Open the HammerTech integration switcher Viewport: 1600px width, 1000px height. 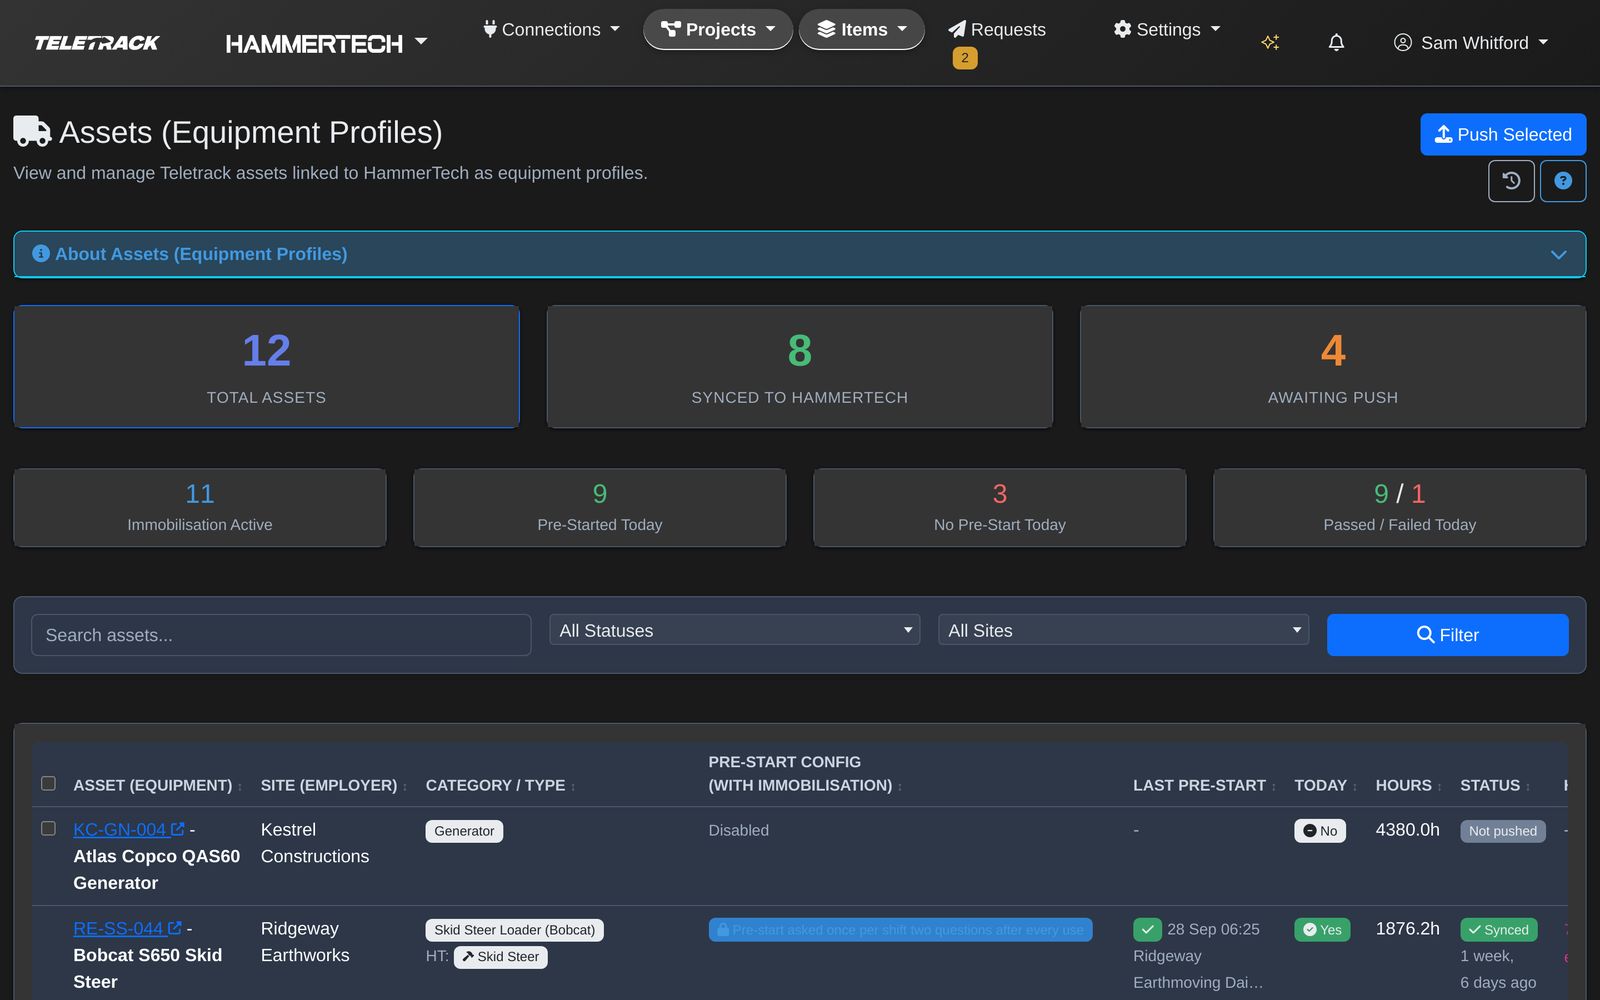point(326,43)
